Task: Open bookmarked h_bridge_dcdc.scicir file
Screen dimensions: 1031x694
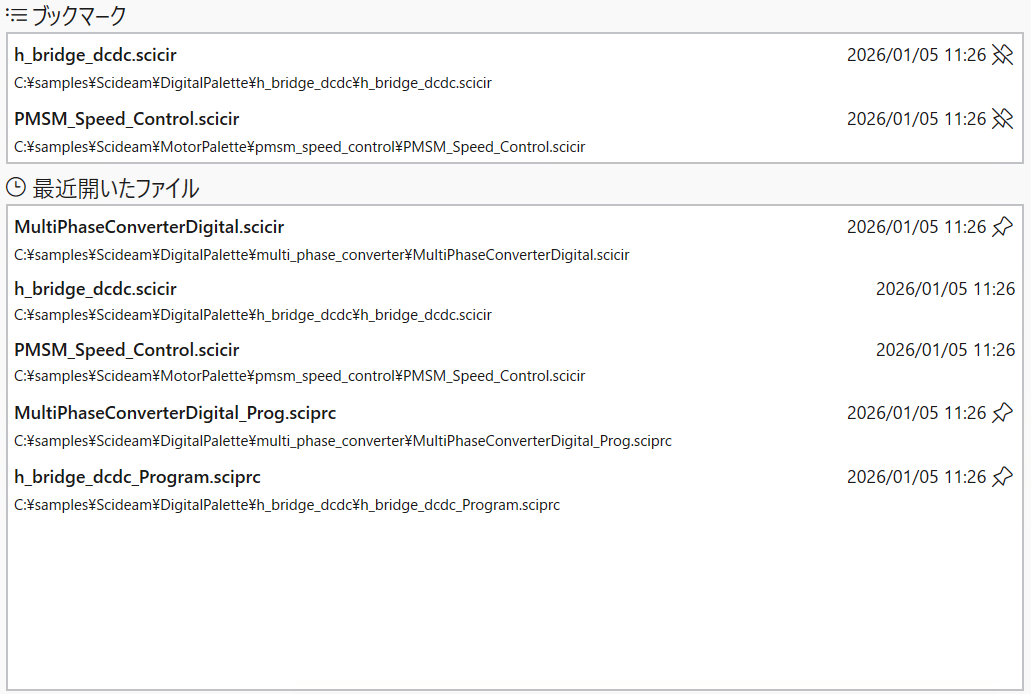Action: click(95, 55)
